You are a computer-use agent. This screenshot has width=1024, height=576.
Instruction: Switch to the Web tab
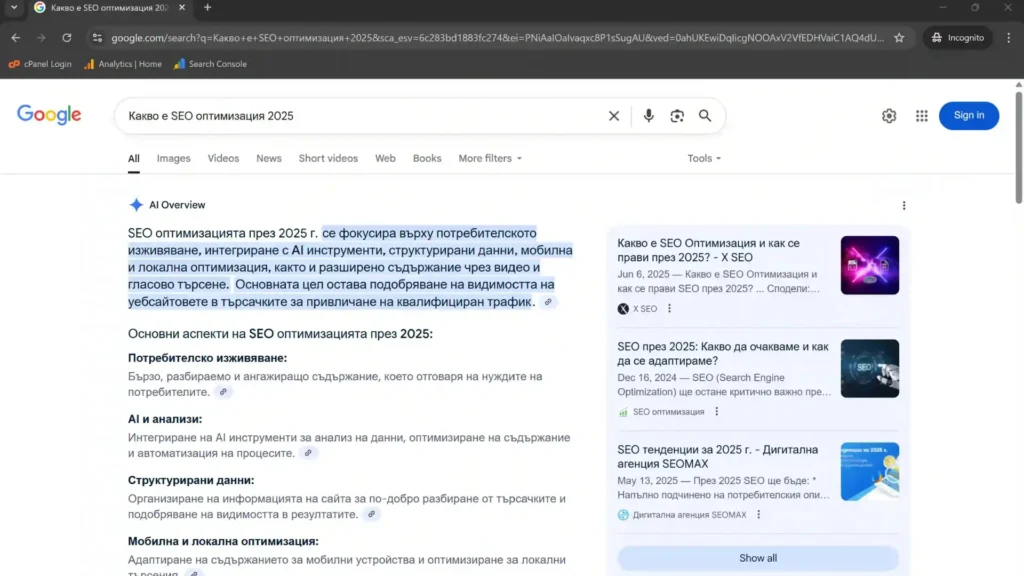click(x=385, y=158)
